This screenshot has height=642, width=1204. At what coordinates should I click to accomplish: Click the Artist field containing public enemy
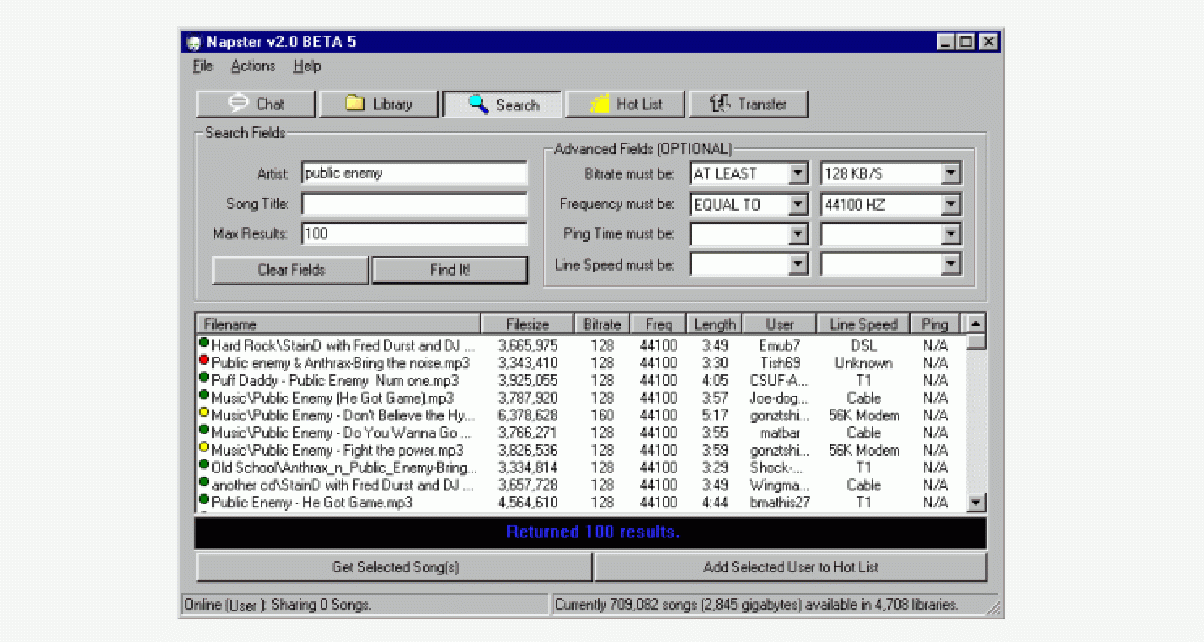(x=414, y=173)
